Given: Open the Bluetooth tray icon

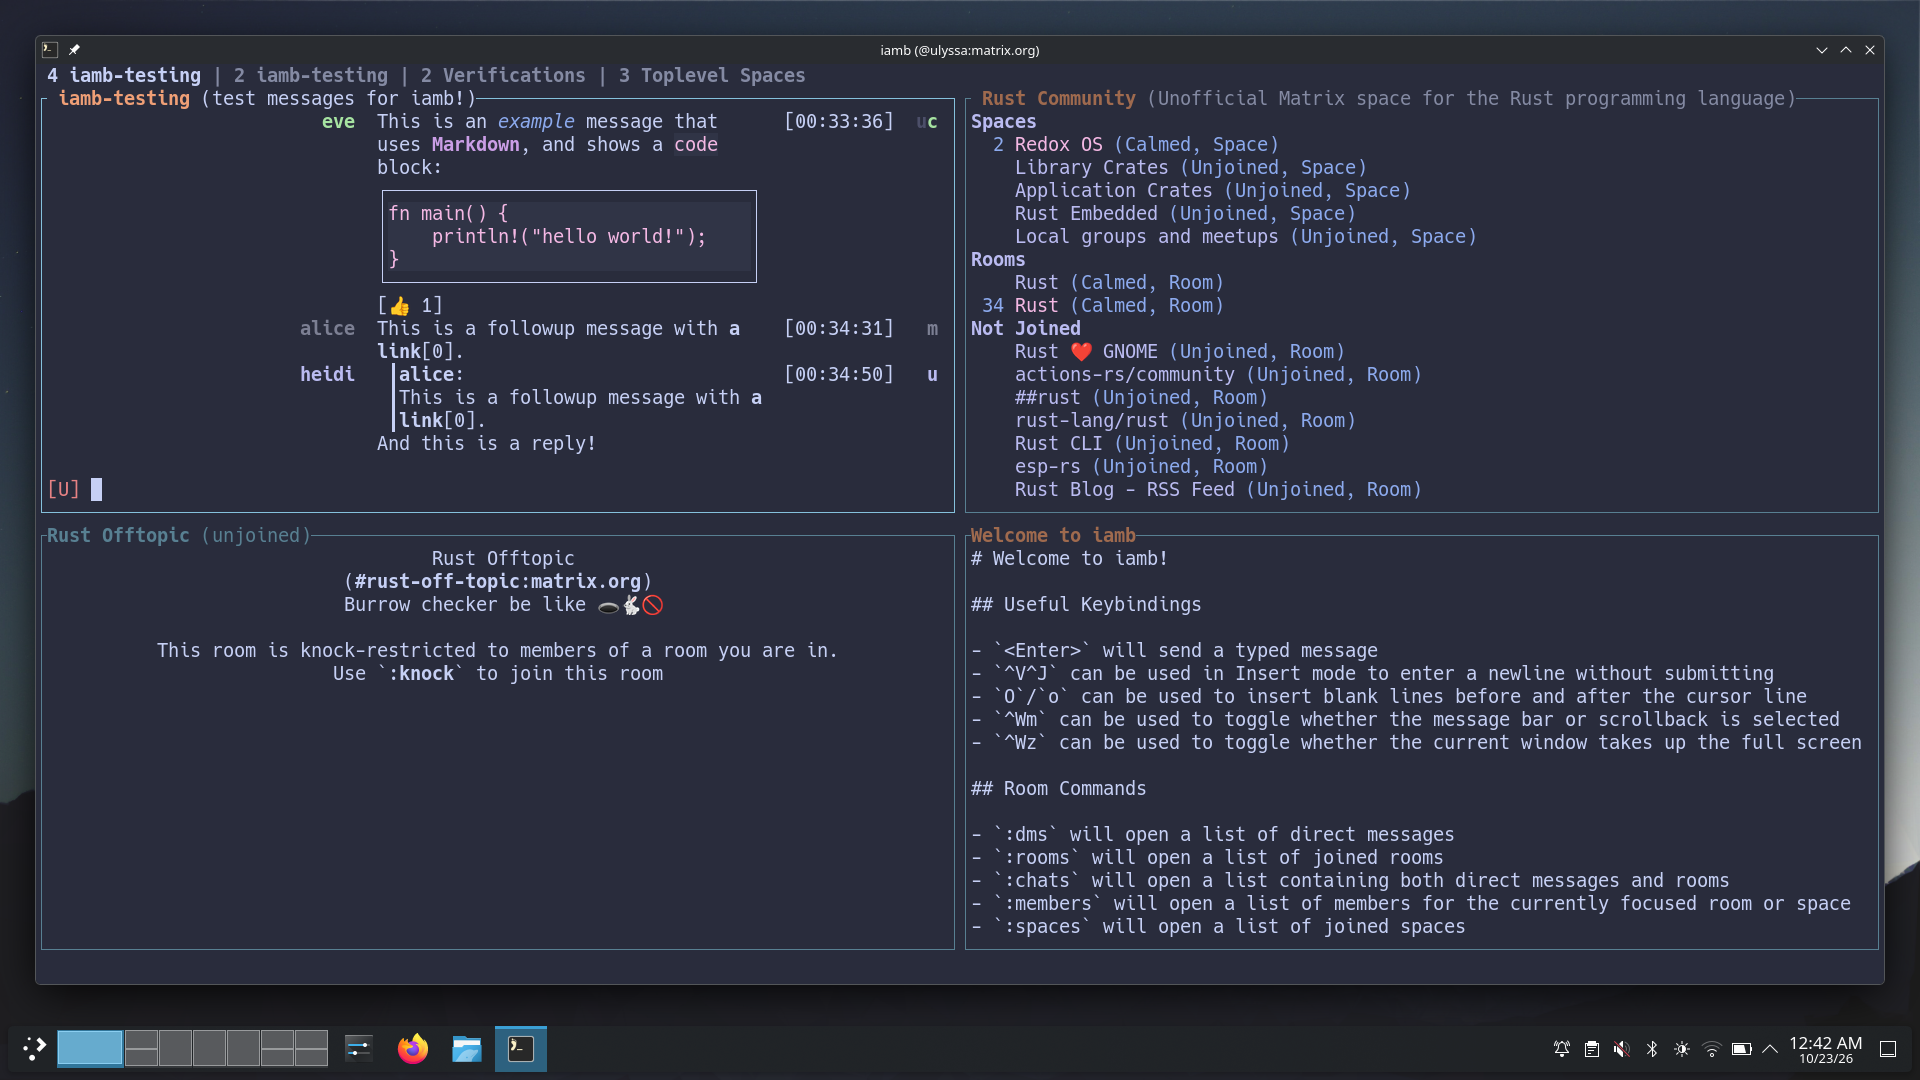Looking at the screenshot, I should click(x=1651, y=1049).
